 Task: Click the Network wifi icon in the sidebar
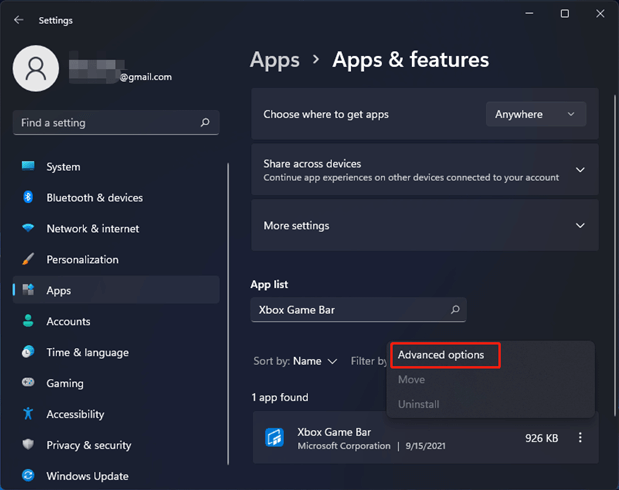point(28,228)
